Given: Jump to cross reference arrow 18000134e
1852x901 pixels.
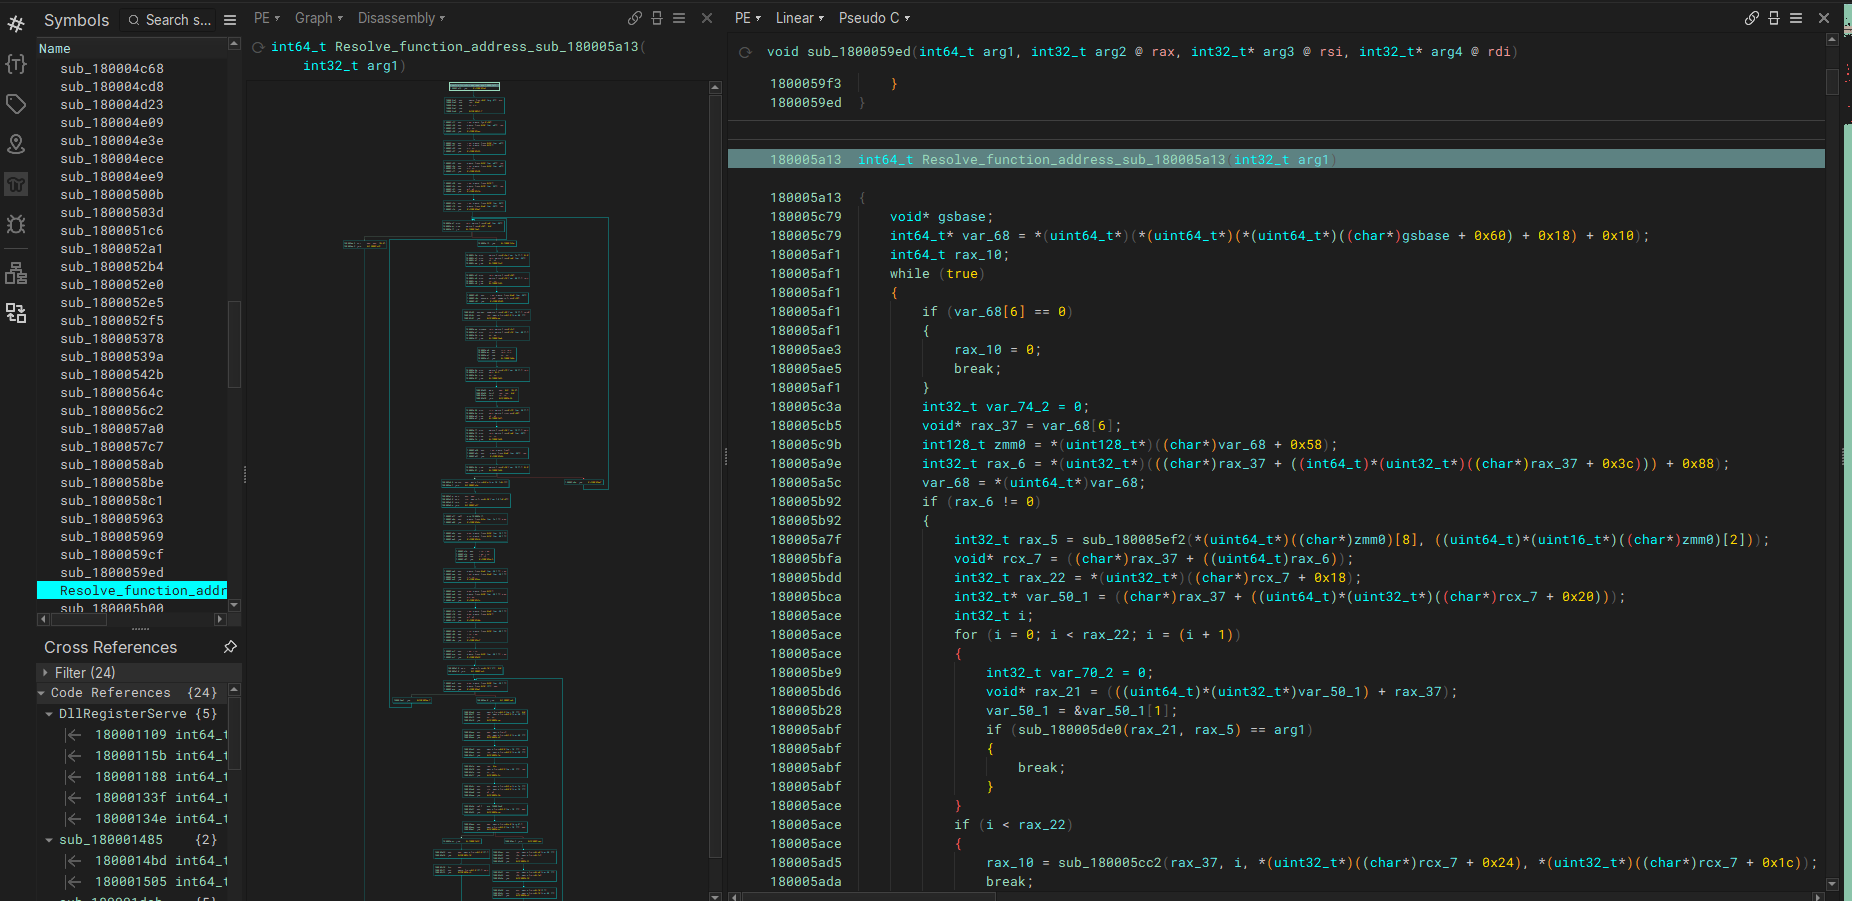Looking at the screenshot, I should click(74, 819).
